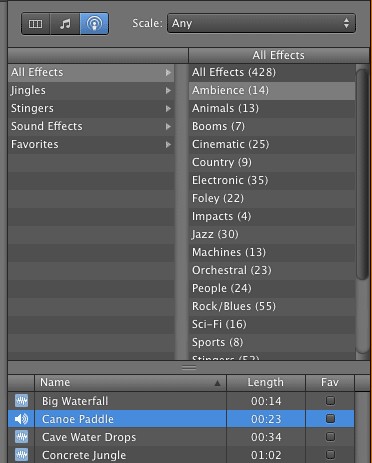This screenshot has height=463, width=372.
Task: Open the Scale dropdown set to Any
Action: (x=261, y=23)
